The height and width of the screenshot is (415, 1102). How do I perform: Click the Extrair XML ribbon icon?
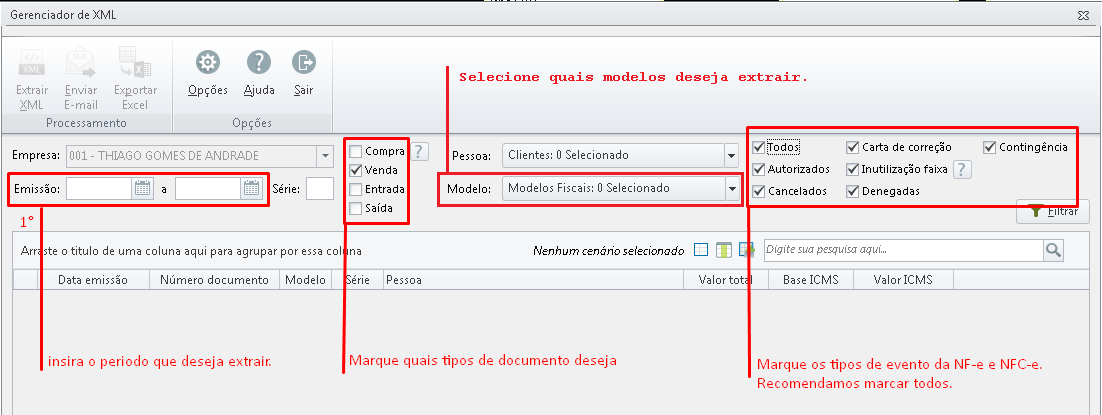[32, 63]
